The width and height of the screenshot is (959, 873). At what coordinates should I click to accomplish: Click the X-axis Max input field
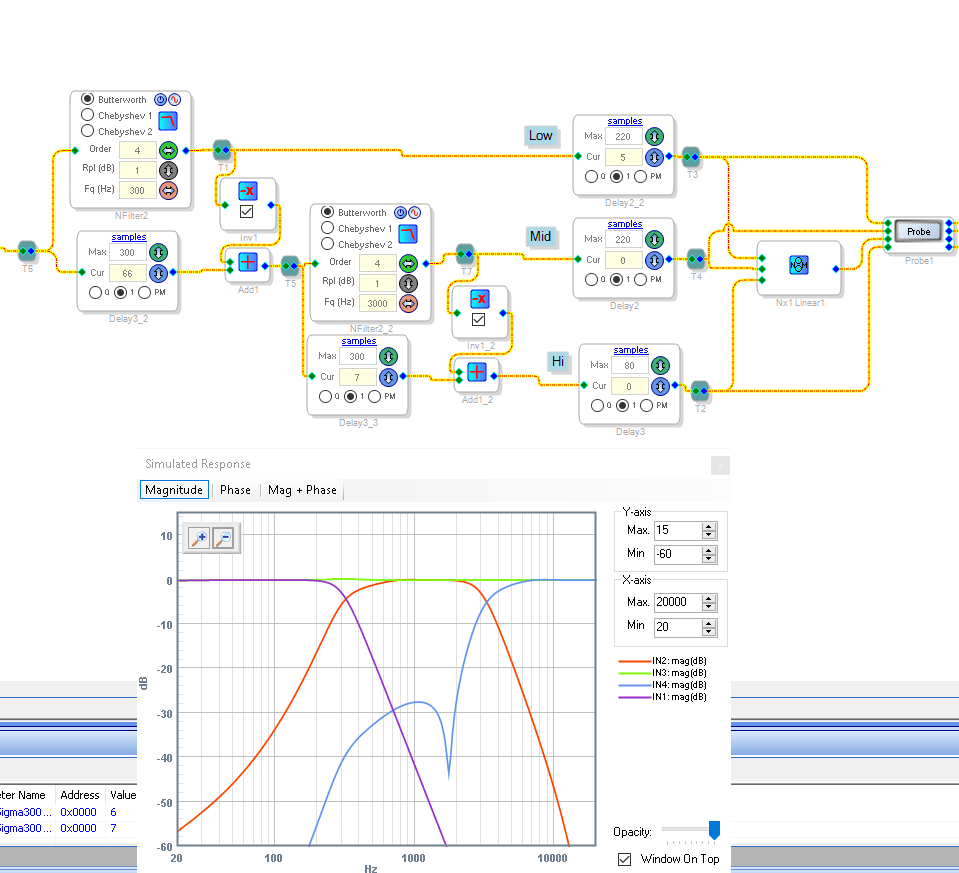[x=676, y=603]
